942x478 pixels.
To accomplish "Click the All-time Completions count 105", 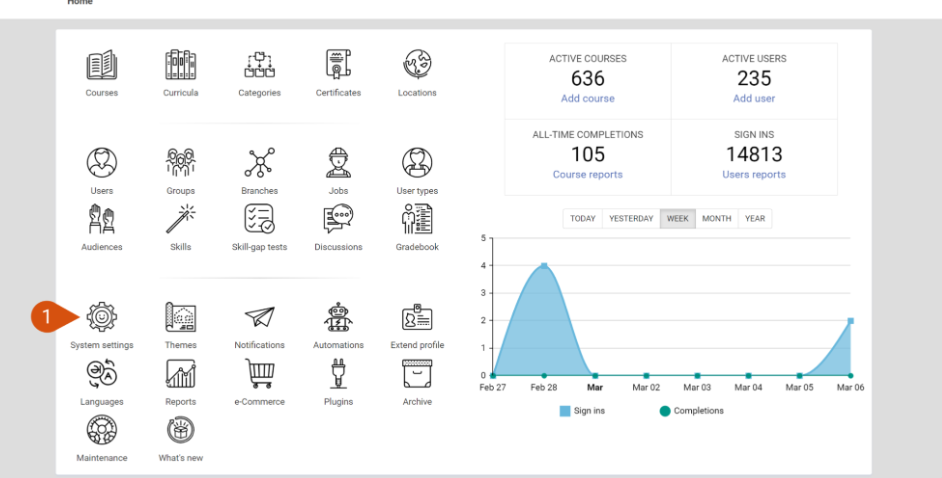I will click(x=588, y=154).
